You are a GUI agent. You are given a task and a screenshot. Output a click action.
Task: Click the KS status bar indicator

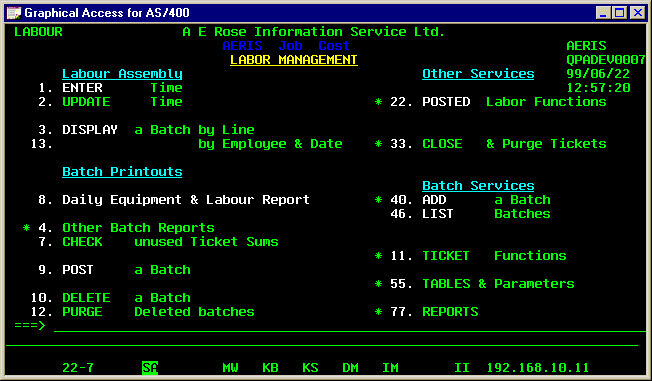click(310, 368)
